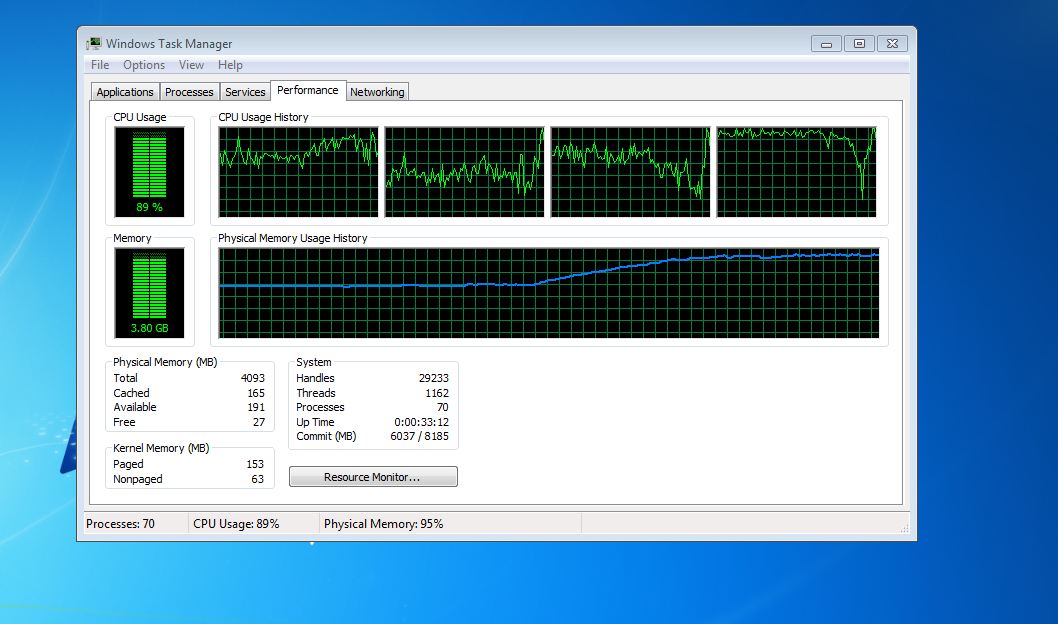Click the Memory 3.80 GB gauge

[149, 293]
